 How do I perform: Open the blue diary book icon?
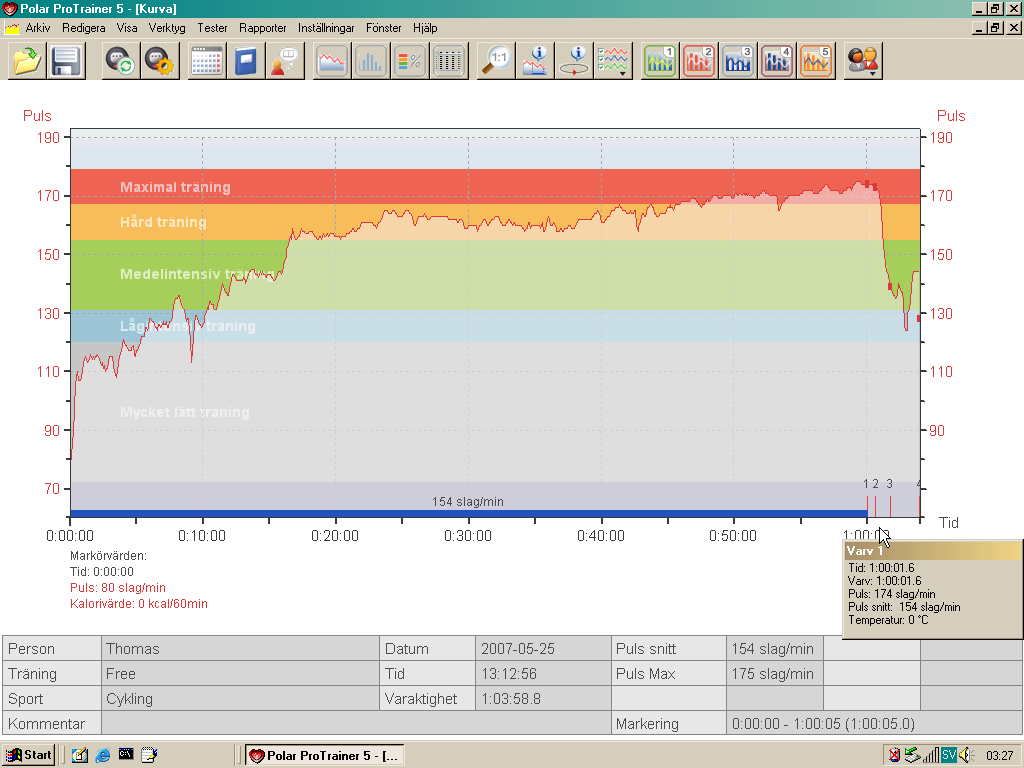click(246, 61)
